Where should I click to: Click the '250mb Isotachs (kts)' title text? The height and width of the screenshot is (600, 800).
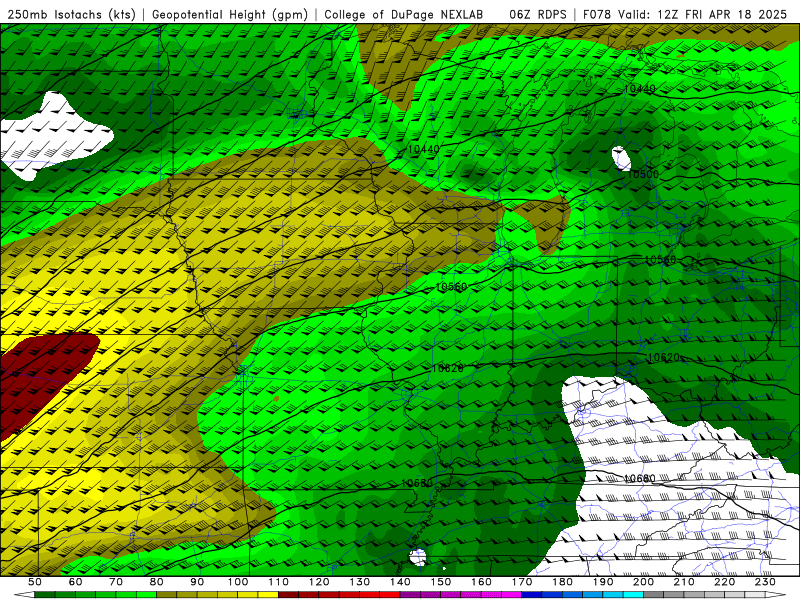(72, 15)
